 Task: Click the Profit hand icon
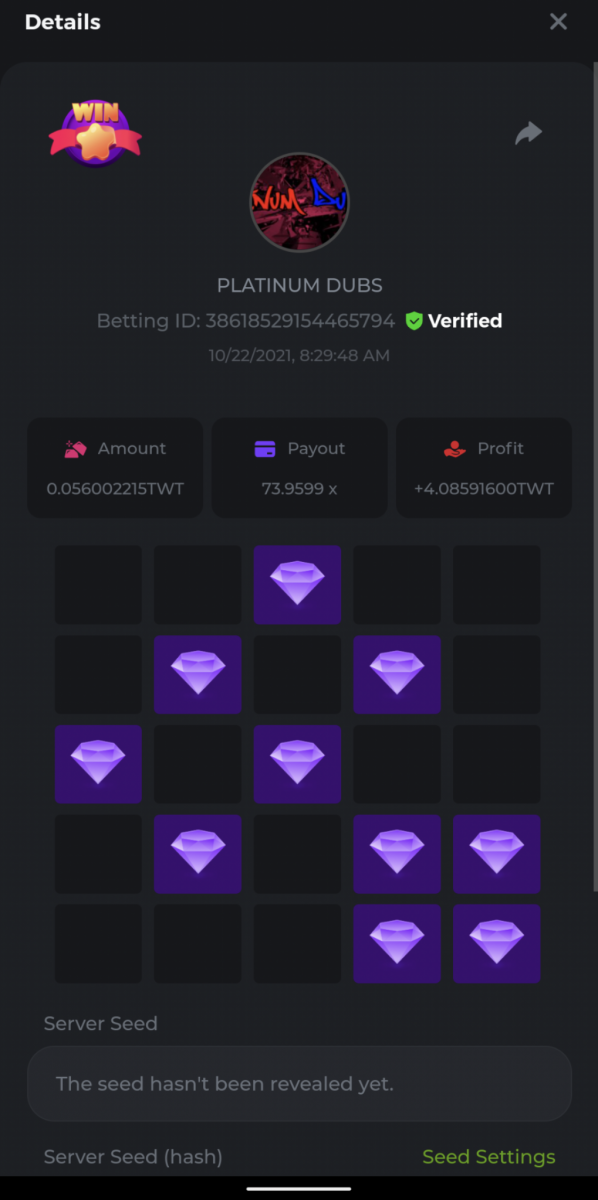(454, 449)
